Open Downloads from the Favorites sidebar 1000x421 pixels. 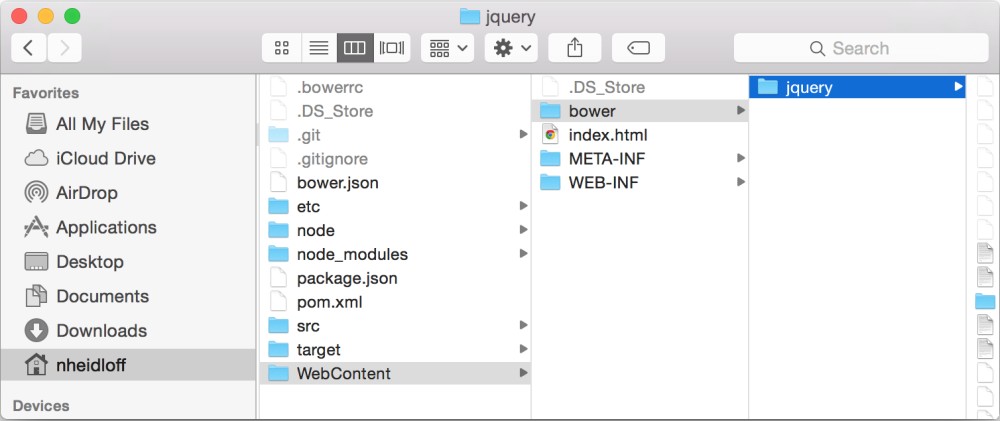click(85, 330)
